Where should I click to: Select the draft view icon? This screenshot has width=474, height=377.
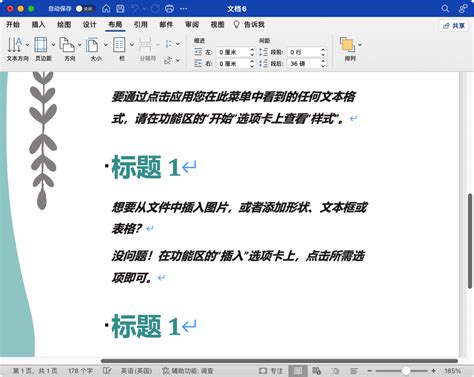point(354,371)
